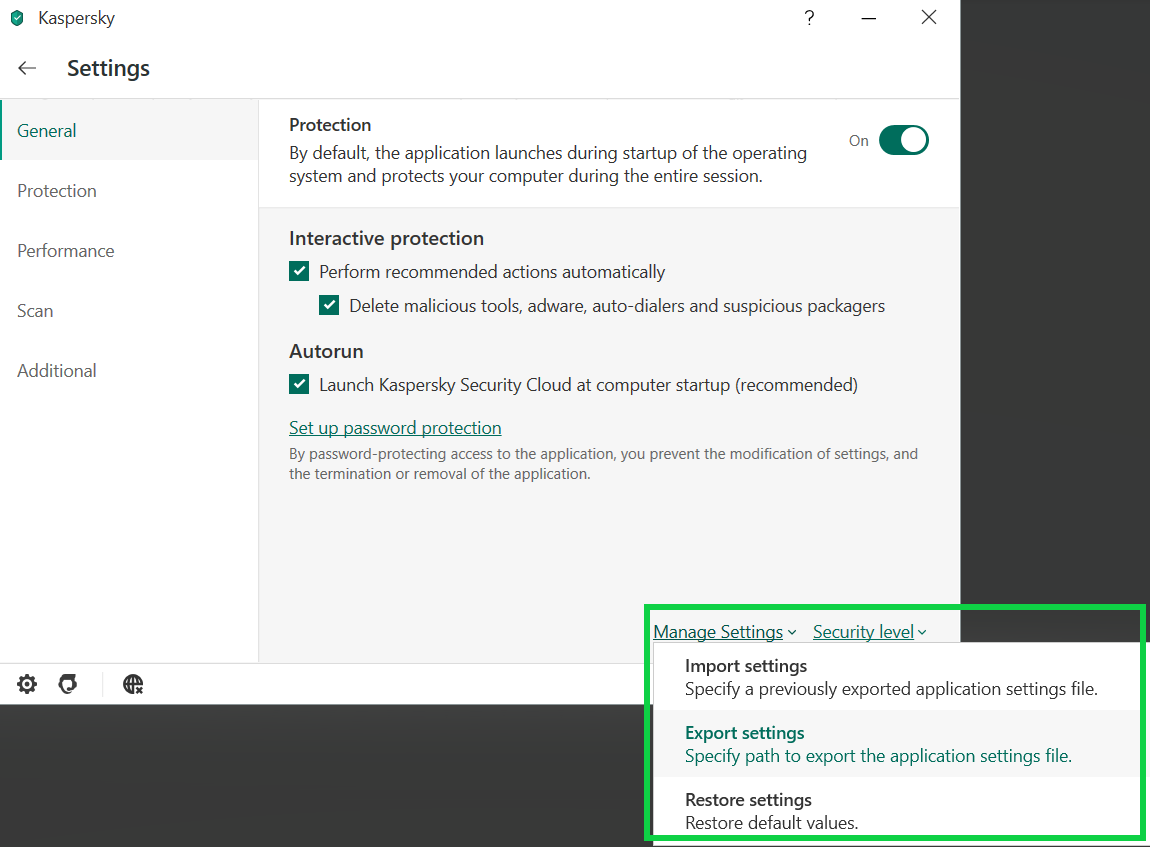Open Set up password protection link
1150x847 pixels.
tap(395, 428)
